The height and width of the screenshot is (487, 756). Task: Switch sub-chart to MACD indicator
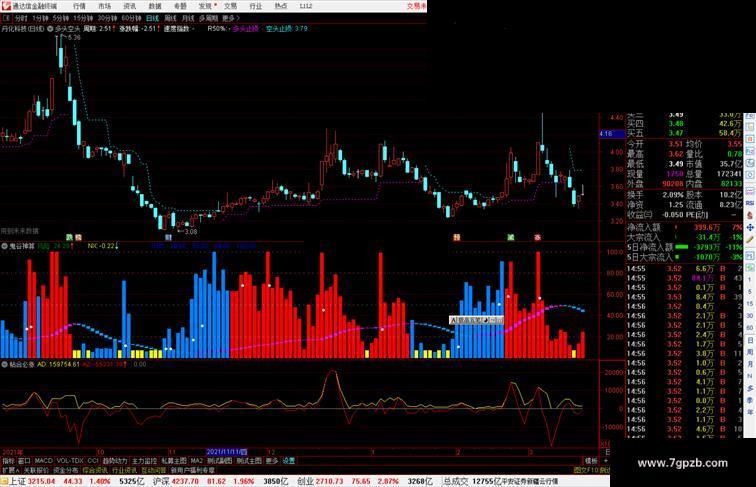pos(43,461)
